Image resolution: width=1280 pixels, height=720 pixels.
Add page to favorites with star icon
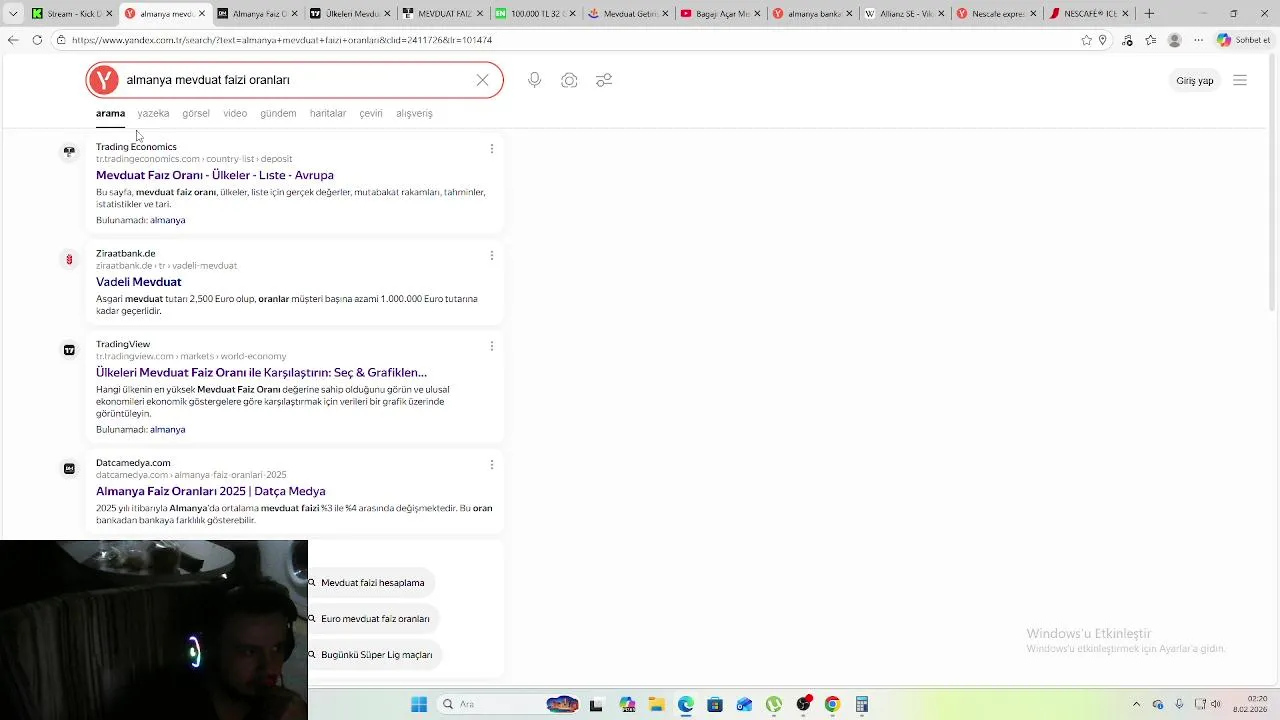coord(1086,40)
